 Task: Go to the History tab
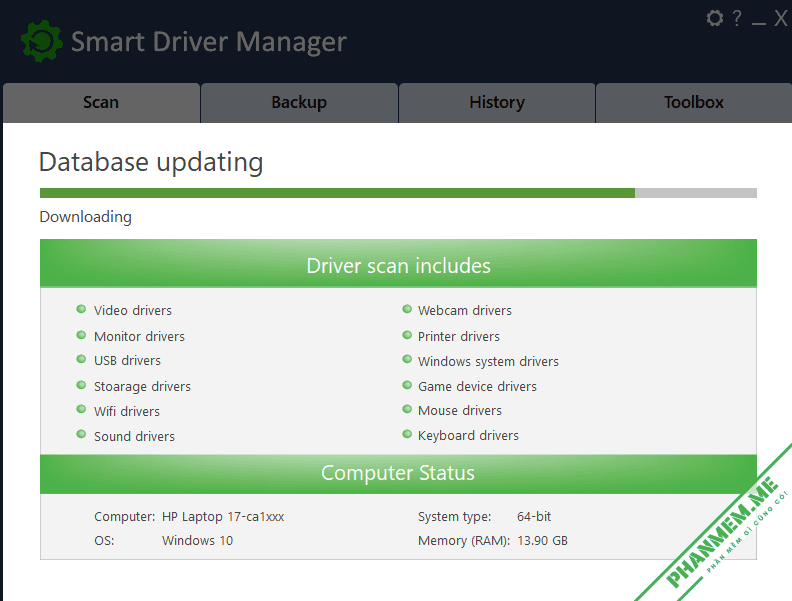[497, 103]
